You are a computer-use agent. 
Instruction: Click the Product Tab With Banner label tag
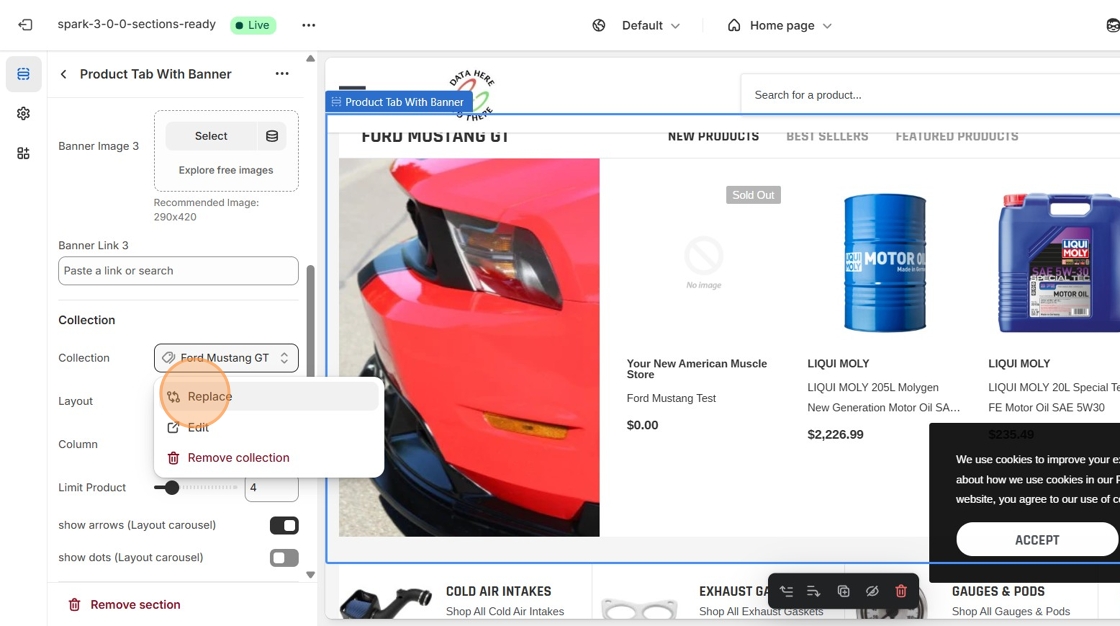coord(399,102)
